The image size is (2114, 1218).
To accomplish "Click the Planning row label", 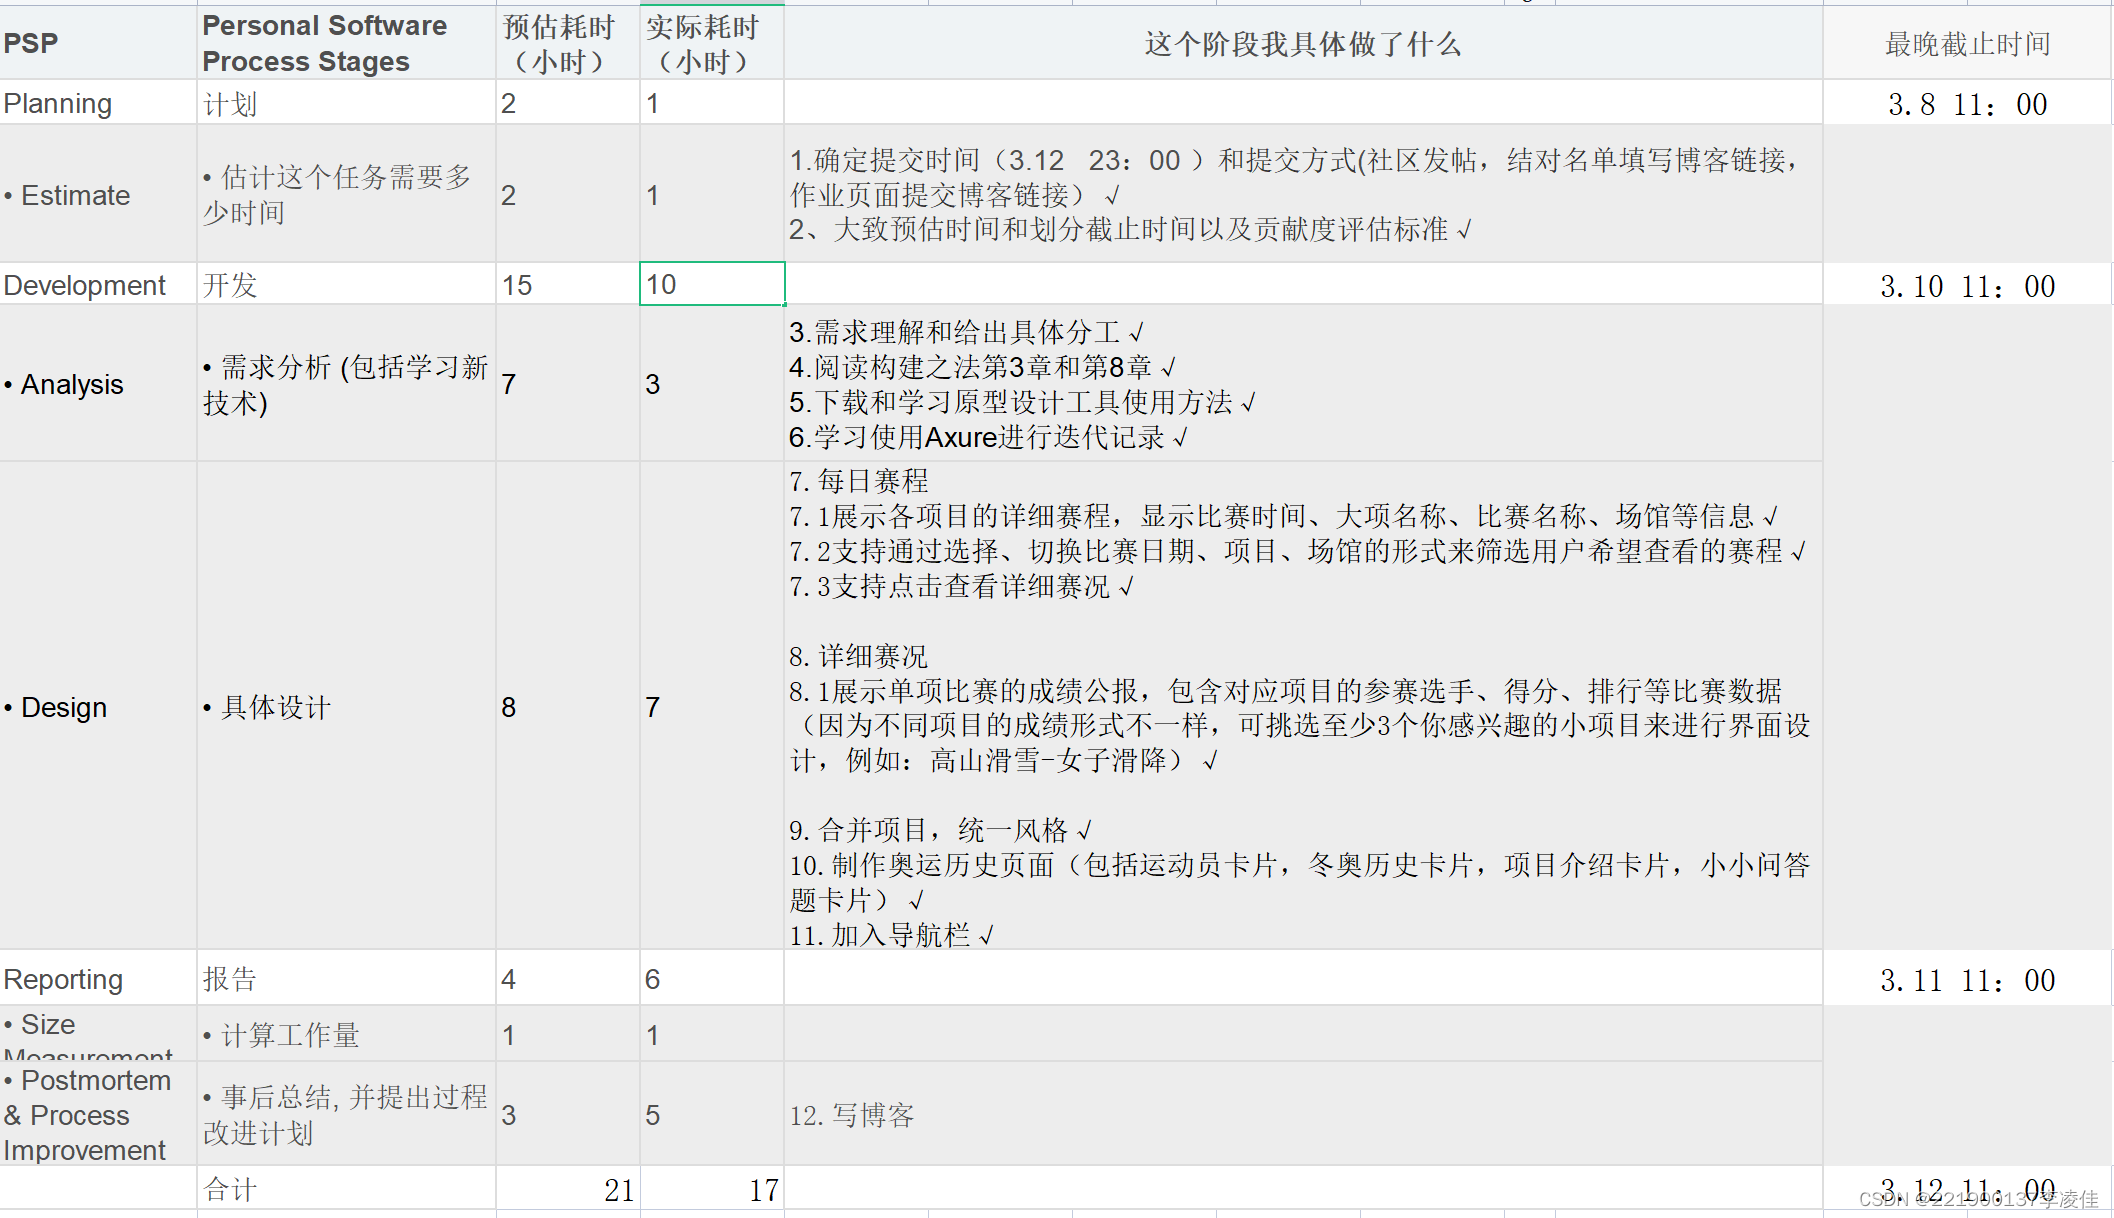I will click(98, 103).
